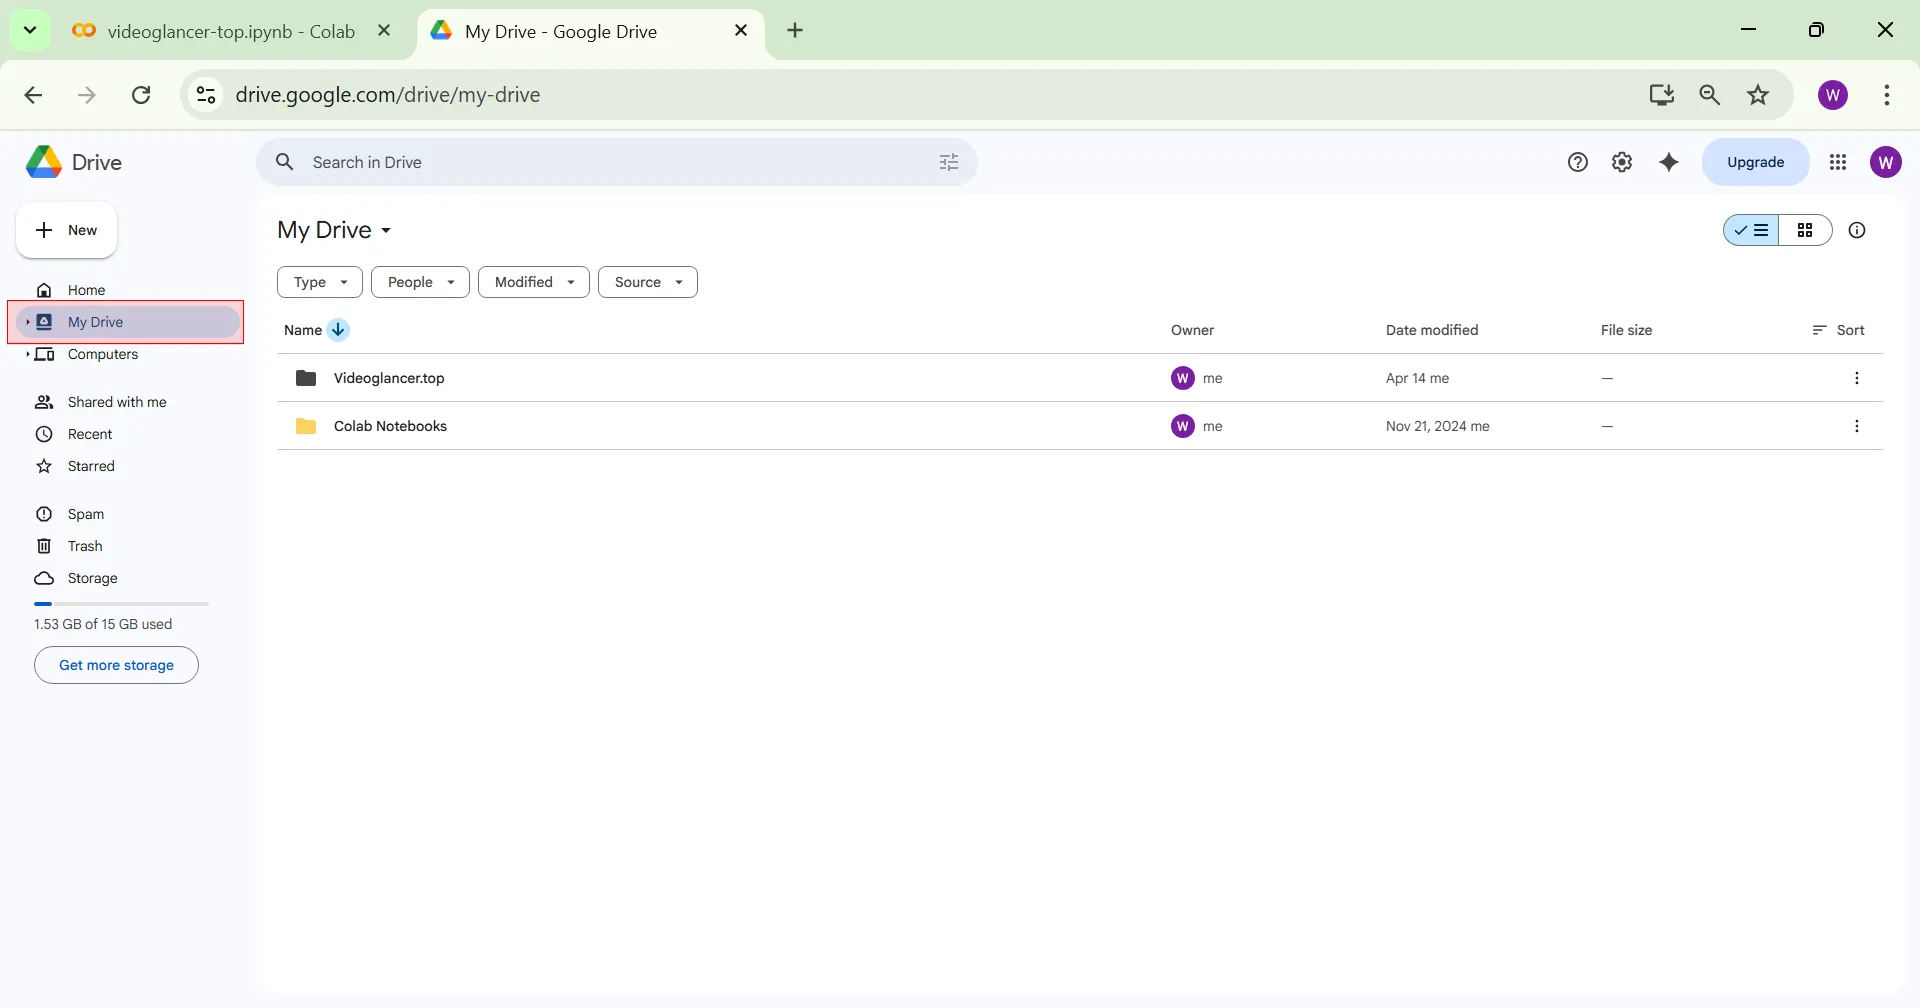Click the Nov 21, 2024 me date
Viewport: 1920px width, 1008px height.
click(x=1437, y=426)
